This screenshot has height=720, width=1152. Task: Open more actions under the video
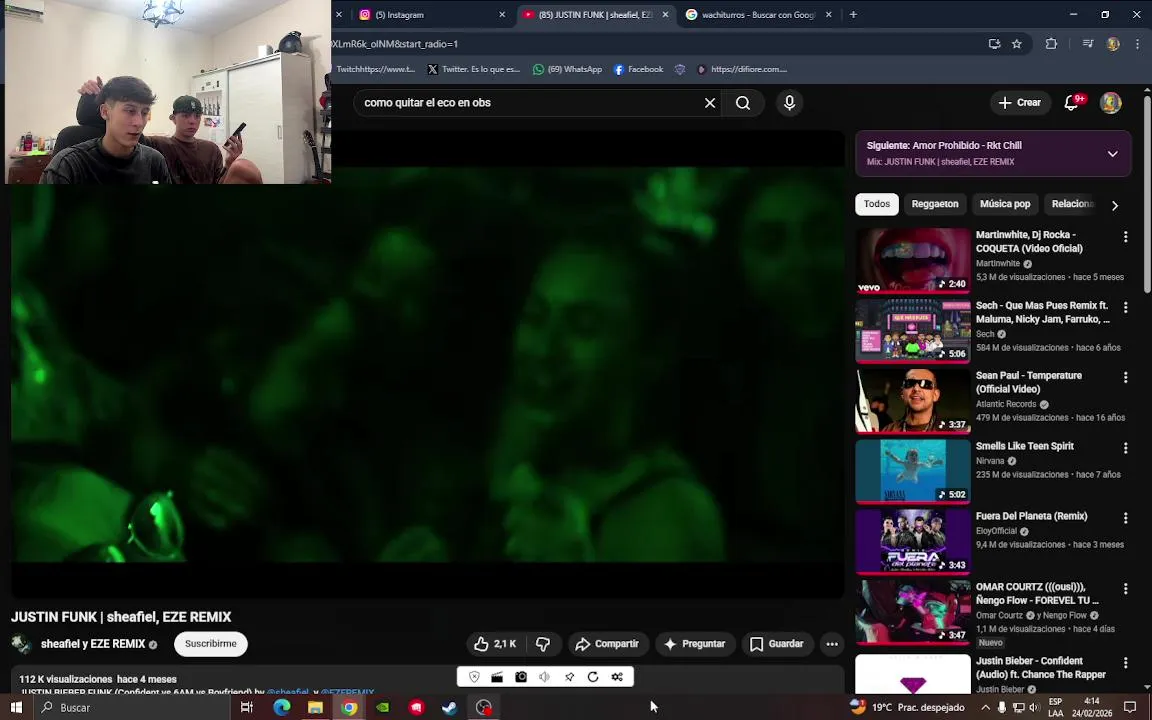pos(832,644)
